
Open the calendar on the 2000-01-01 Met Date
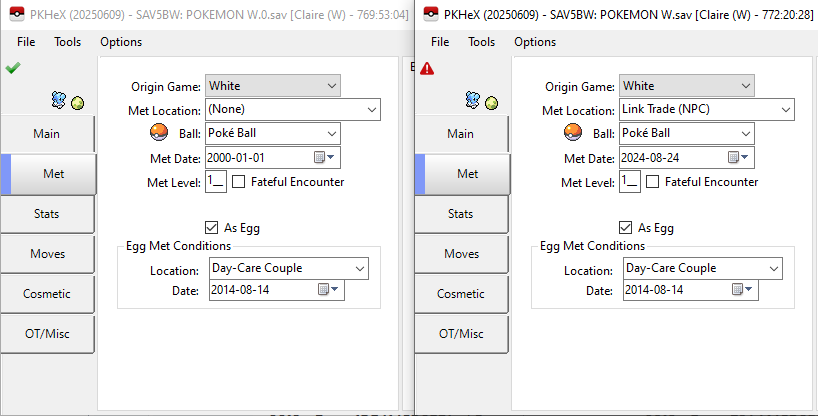pyautogui.click(x=320, y=158)
